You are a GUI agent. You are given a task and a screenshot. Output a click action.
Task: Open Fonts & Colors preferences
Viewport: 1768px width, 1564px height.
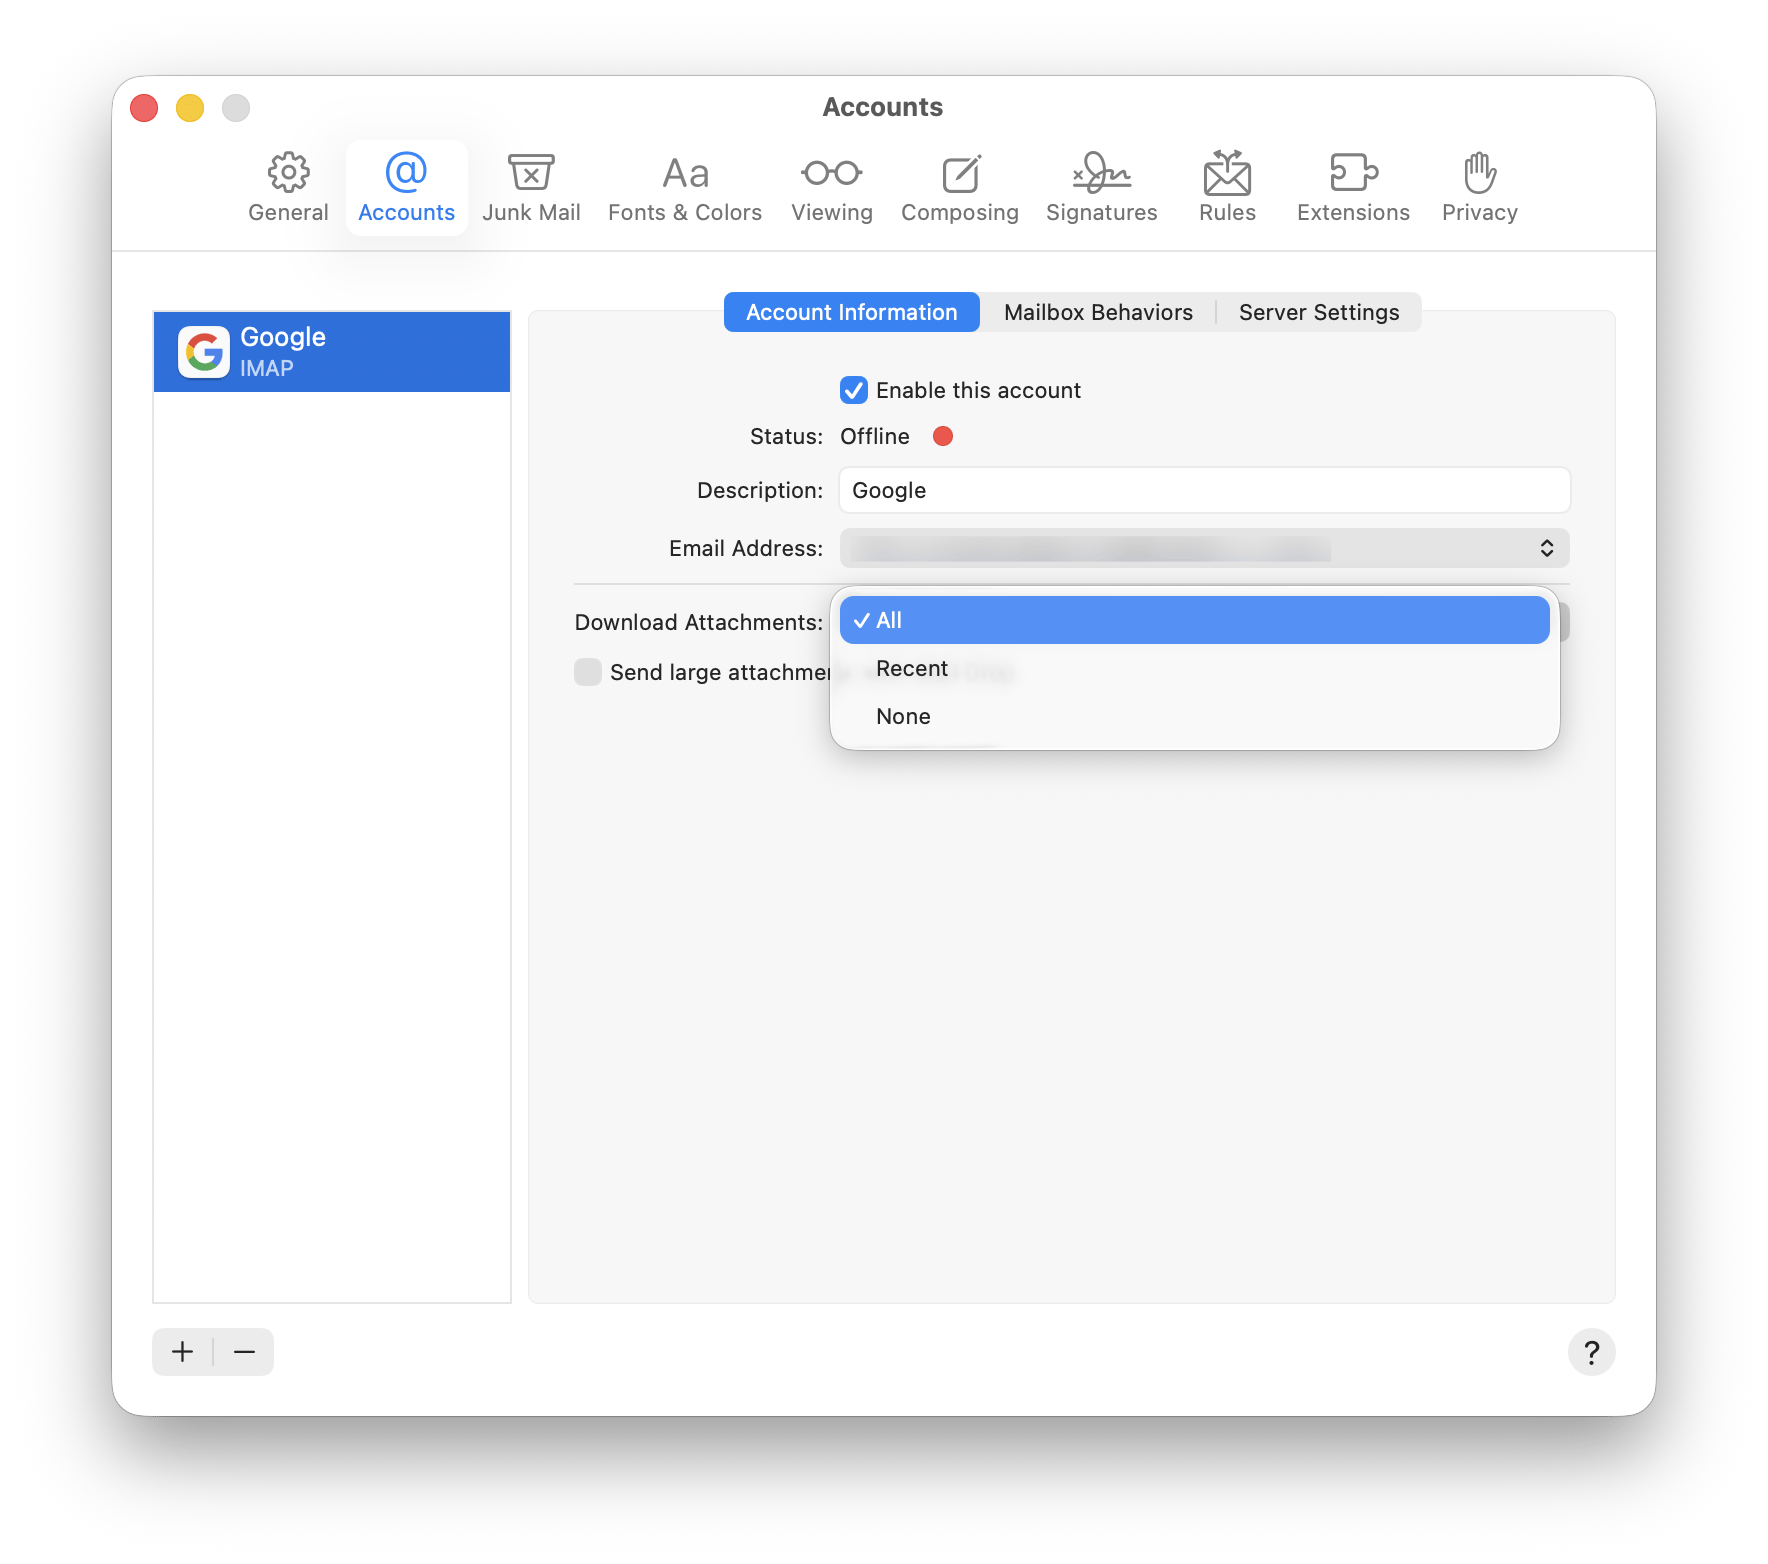click(x=685, y=188)
